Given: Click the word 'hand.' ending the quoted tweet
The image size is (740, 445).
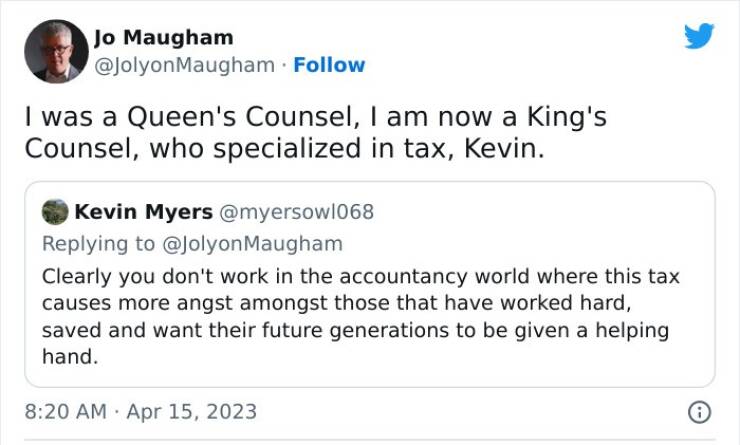Looking at the screenshot, I should pos(70,356).
